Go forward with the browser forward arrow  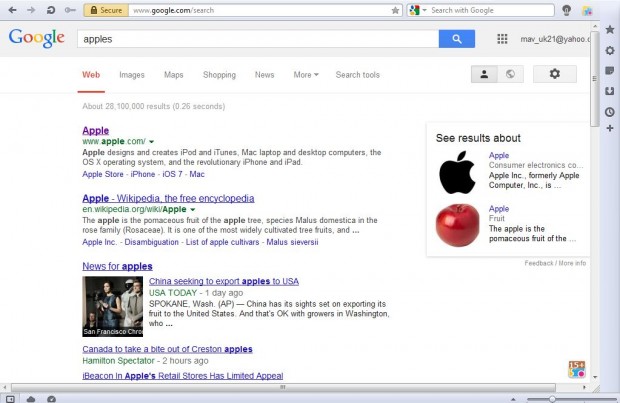pos(31,10)
